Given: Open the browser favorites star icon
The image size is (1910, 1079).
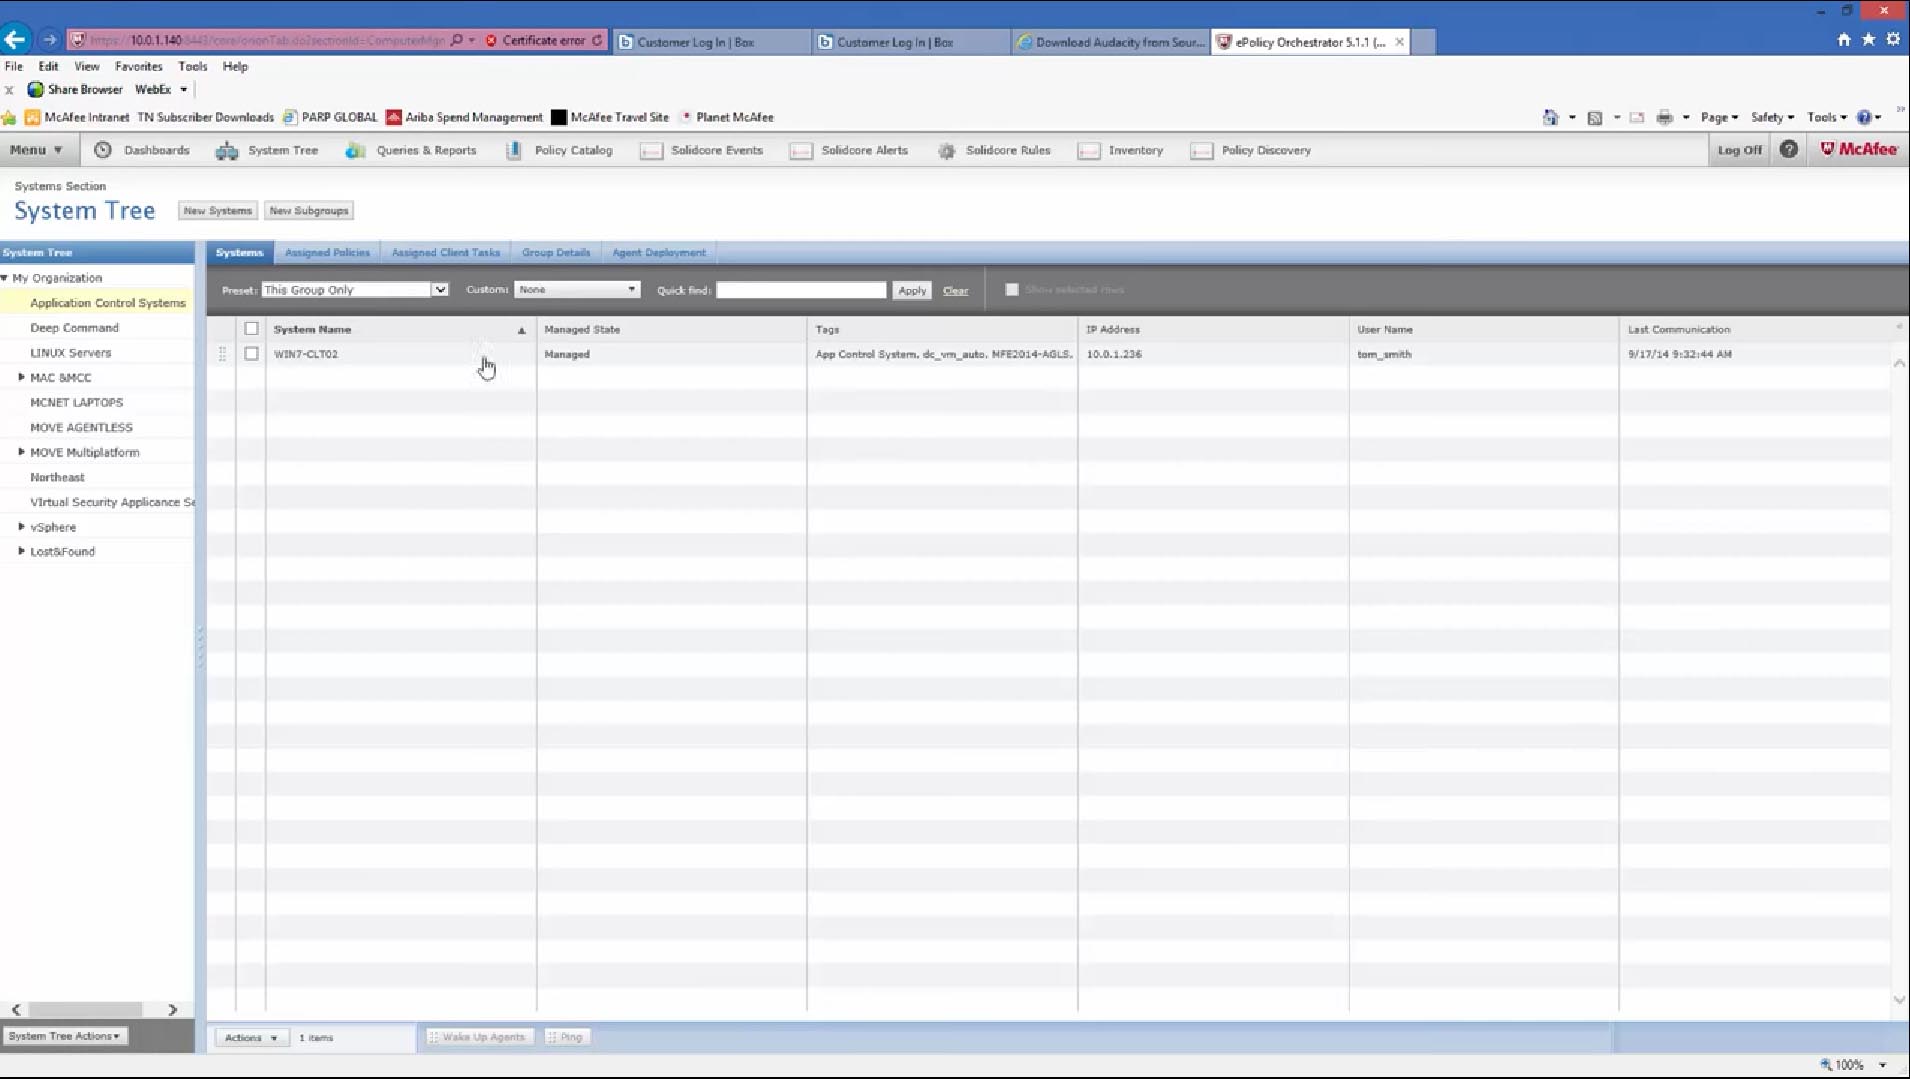Looking at the screenshot, I should [x=1868, y=40].
